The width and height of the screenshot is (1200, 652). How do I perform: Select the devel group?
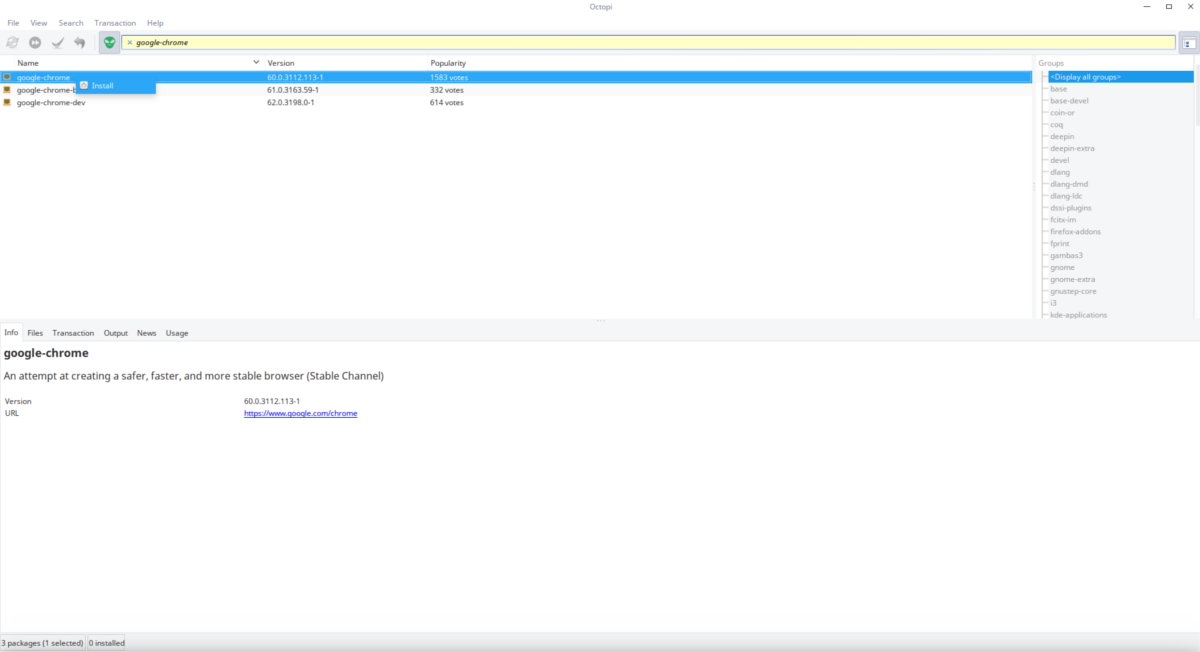click(1060, 160)
